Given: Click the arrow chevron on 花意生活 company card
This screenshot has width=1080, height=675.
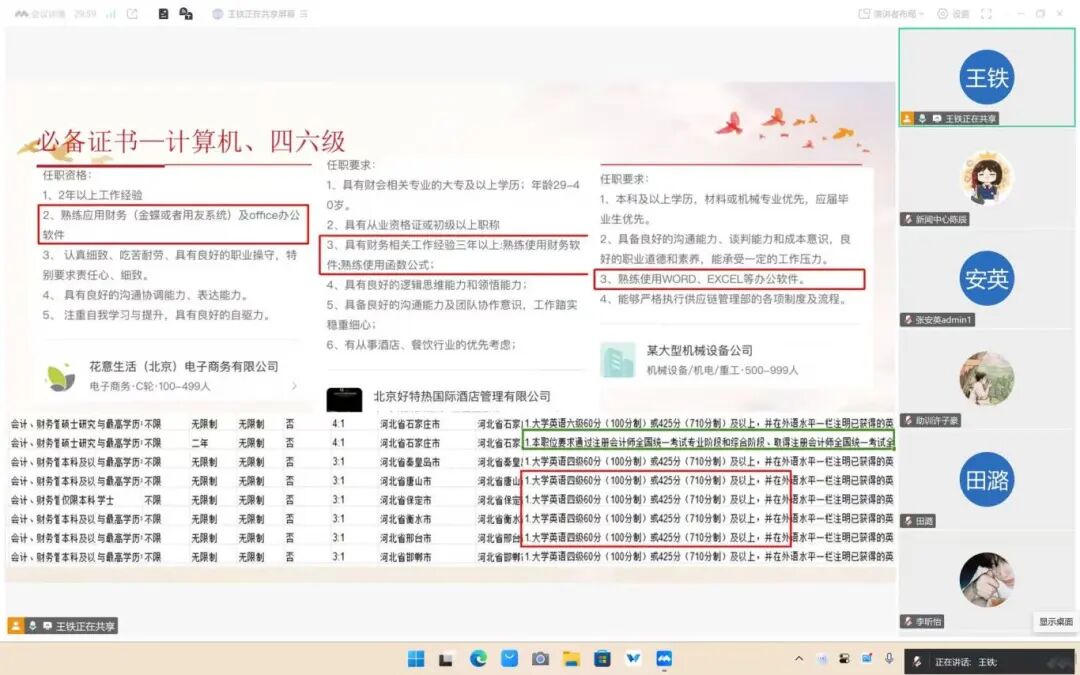Looking at the screenshot, I should 294,386.
